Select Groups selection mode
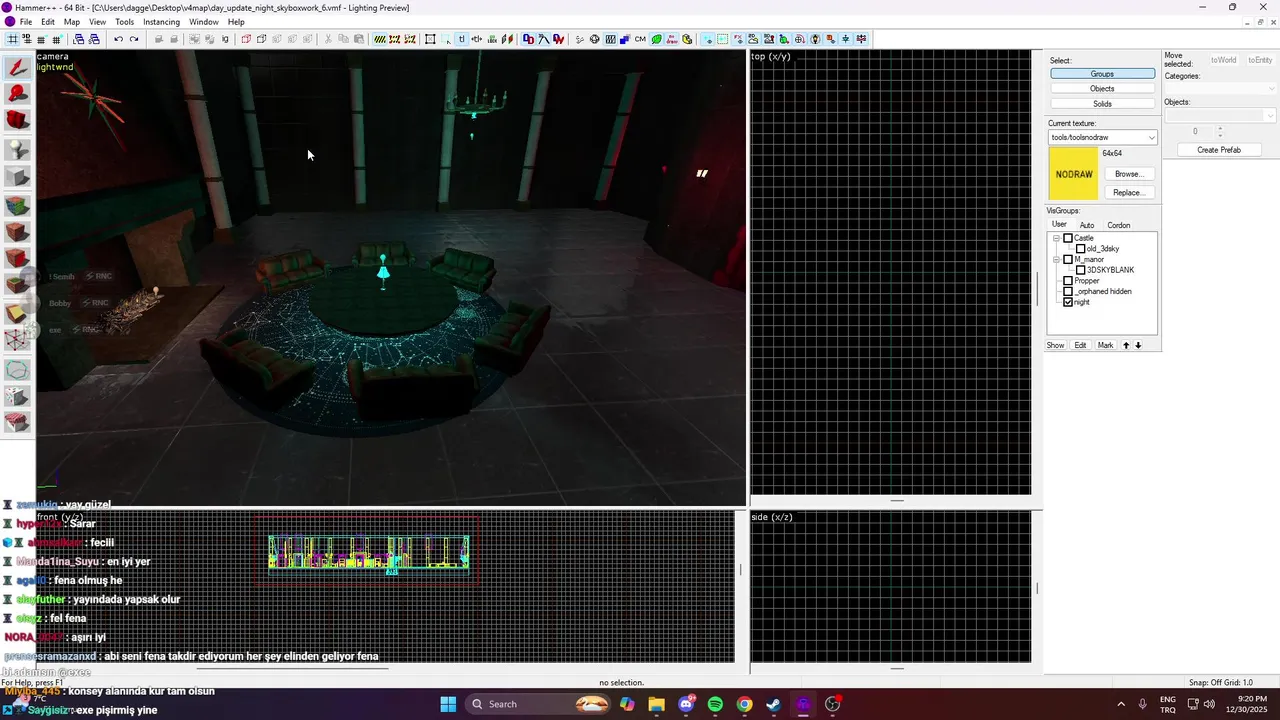This screenshot has width=1280, height=720. click(1102, 74)
